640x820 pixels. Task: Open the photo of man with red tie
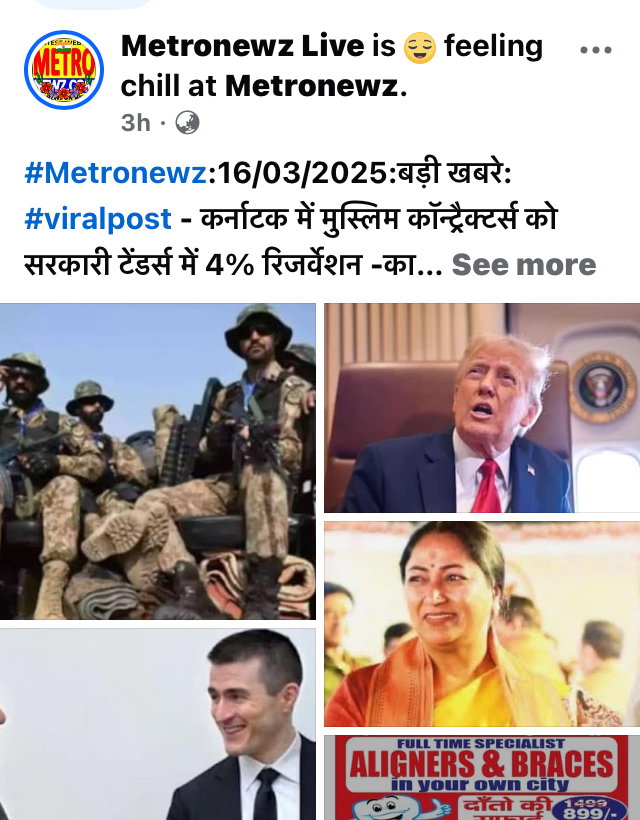click(x=482, y=407)
